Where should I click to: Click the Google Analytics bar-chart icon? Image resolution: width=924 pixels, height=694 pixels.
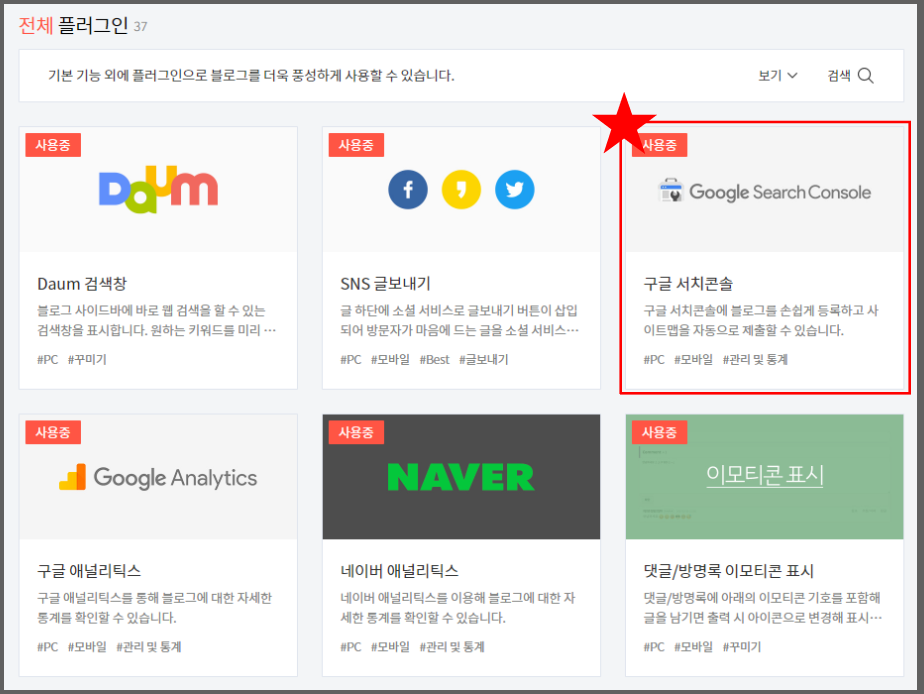(x=72, y=477)
